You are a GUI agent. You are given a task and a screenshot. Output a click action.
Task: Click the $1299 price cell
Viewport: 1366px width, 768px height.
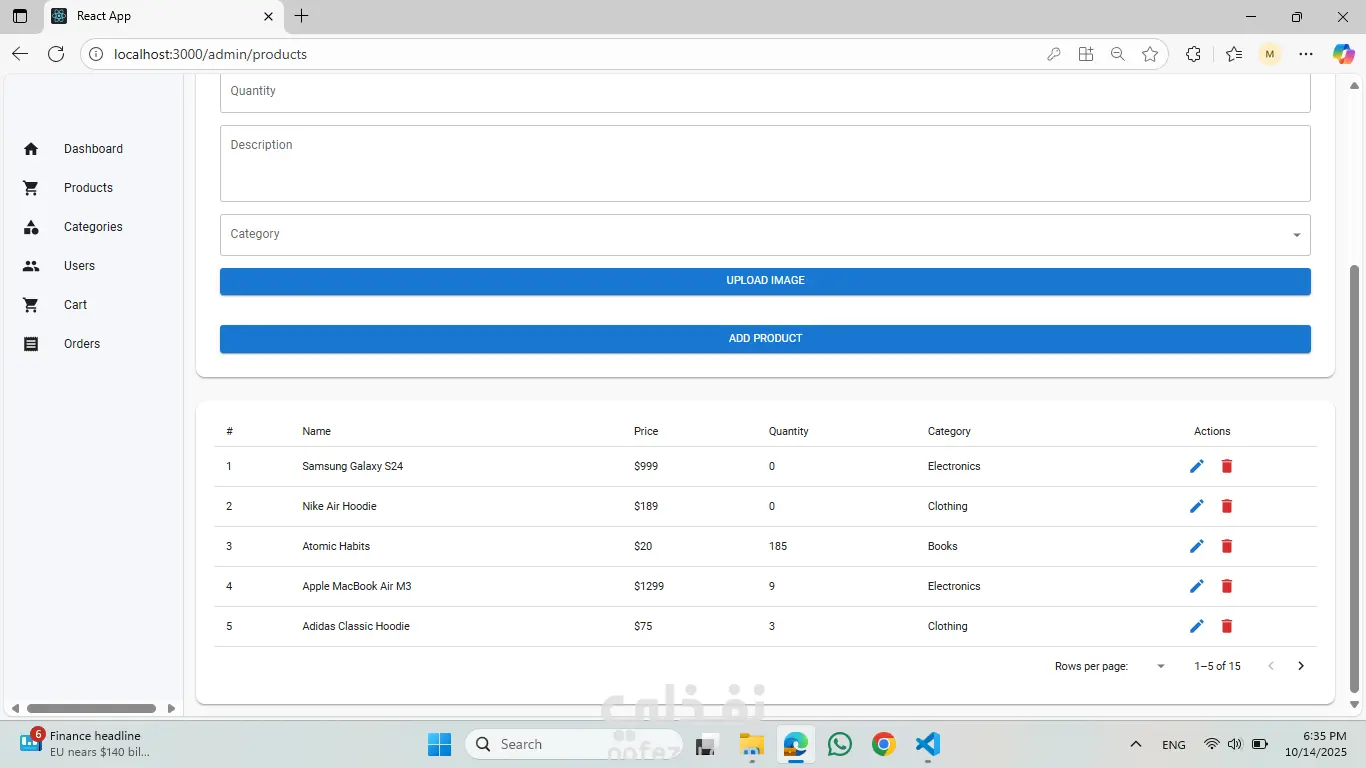coord(649,586)
